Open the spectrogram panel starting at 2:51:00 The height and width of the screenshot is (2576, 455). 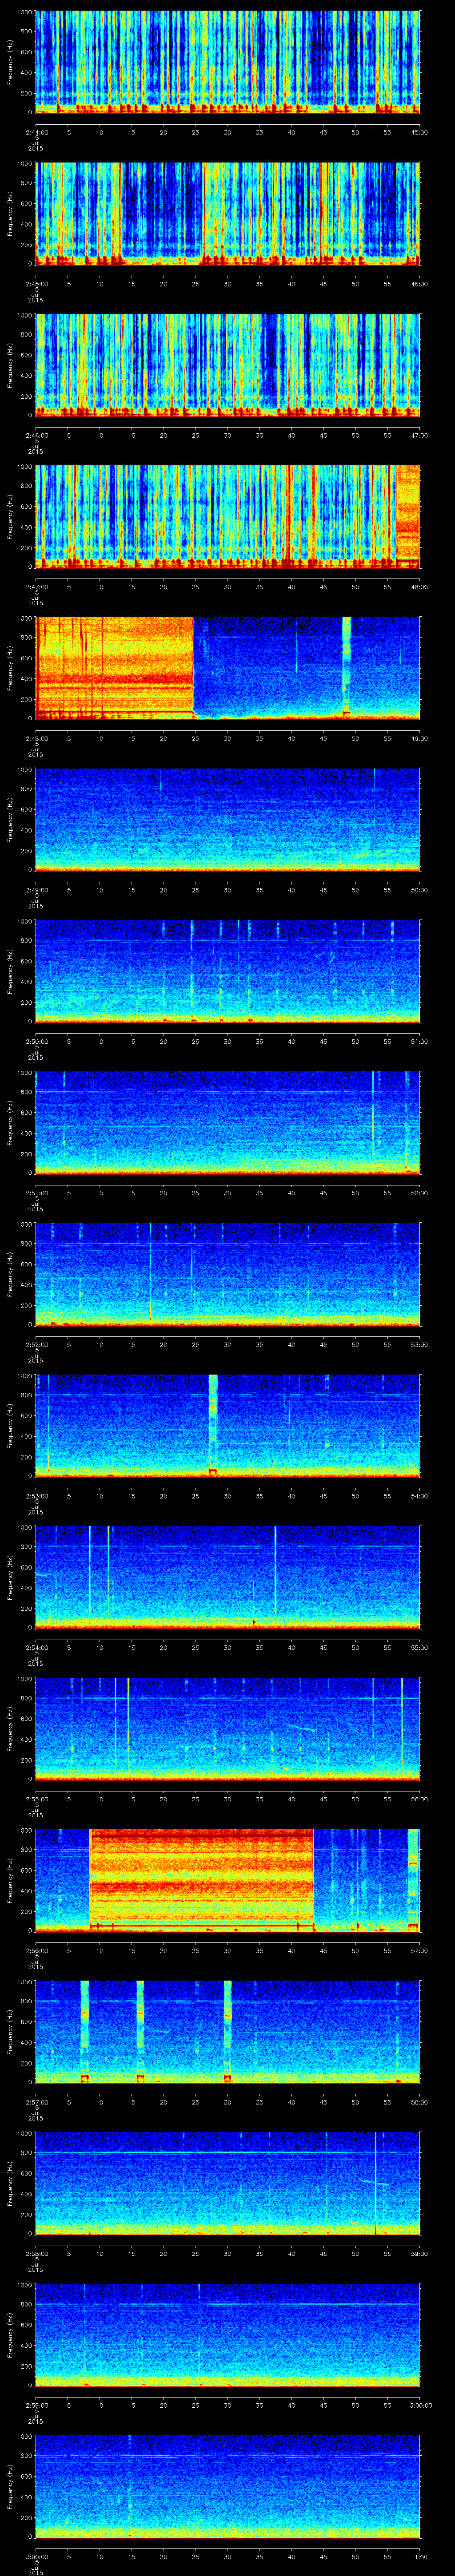(228, 1122)
